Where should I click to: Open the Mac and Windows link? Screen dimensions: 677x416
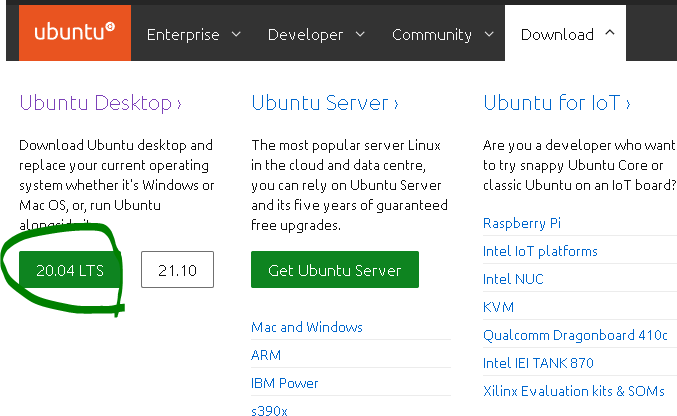pyautogui.click(x=307, y=327)
